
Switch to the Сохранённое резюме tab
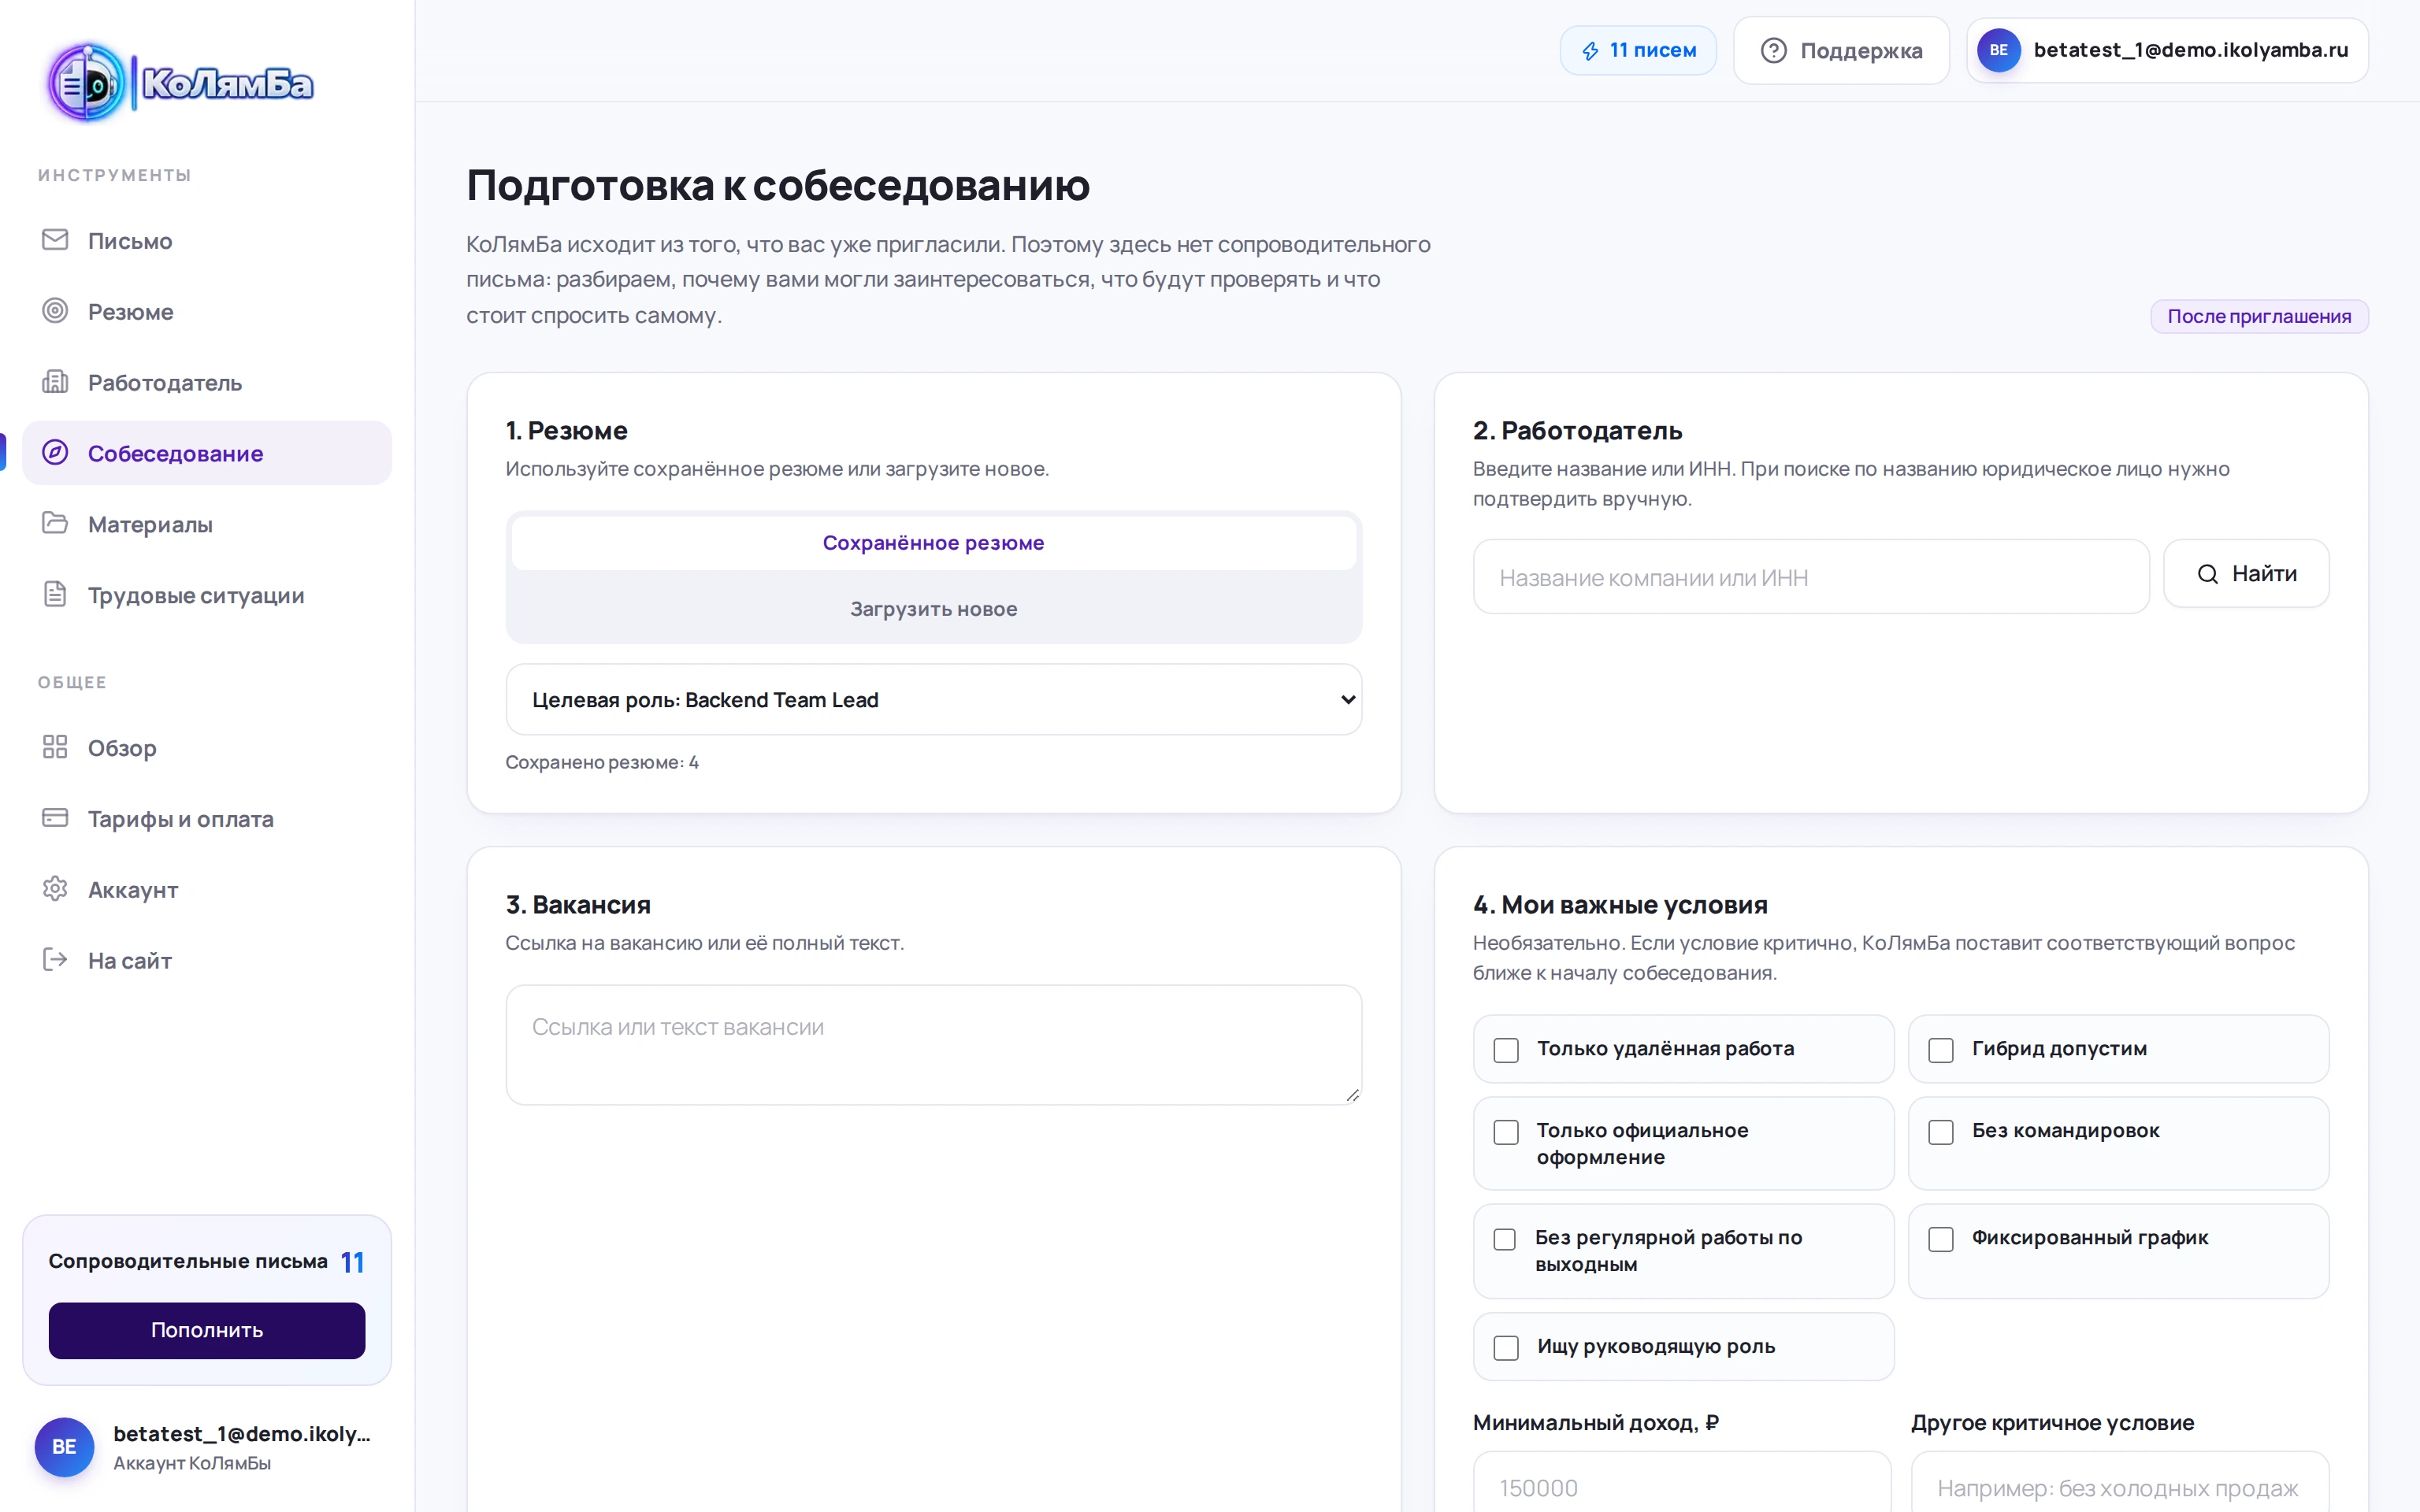pyautogui.click(x=934, y=543)
